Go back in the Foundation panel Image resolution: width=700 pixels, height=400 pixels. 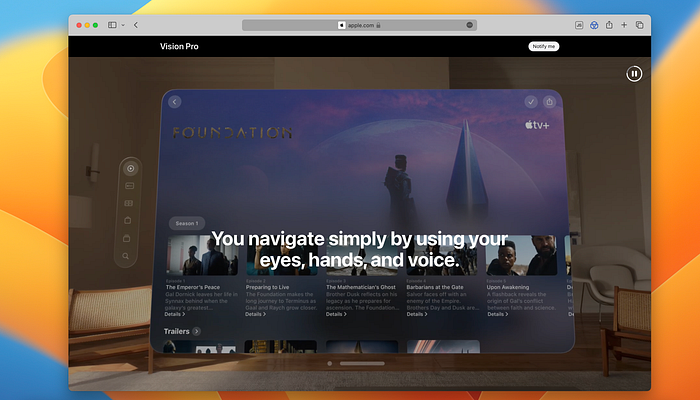[175, 102]
